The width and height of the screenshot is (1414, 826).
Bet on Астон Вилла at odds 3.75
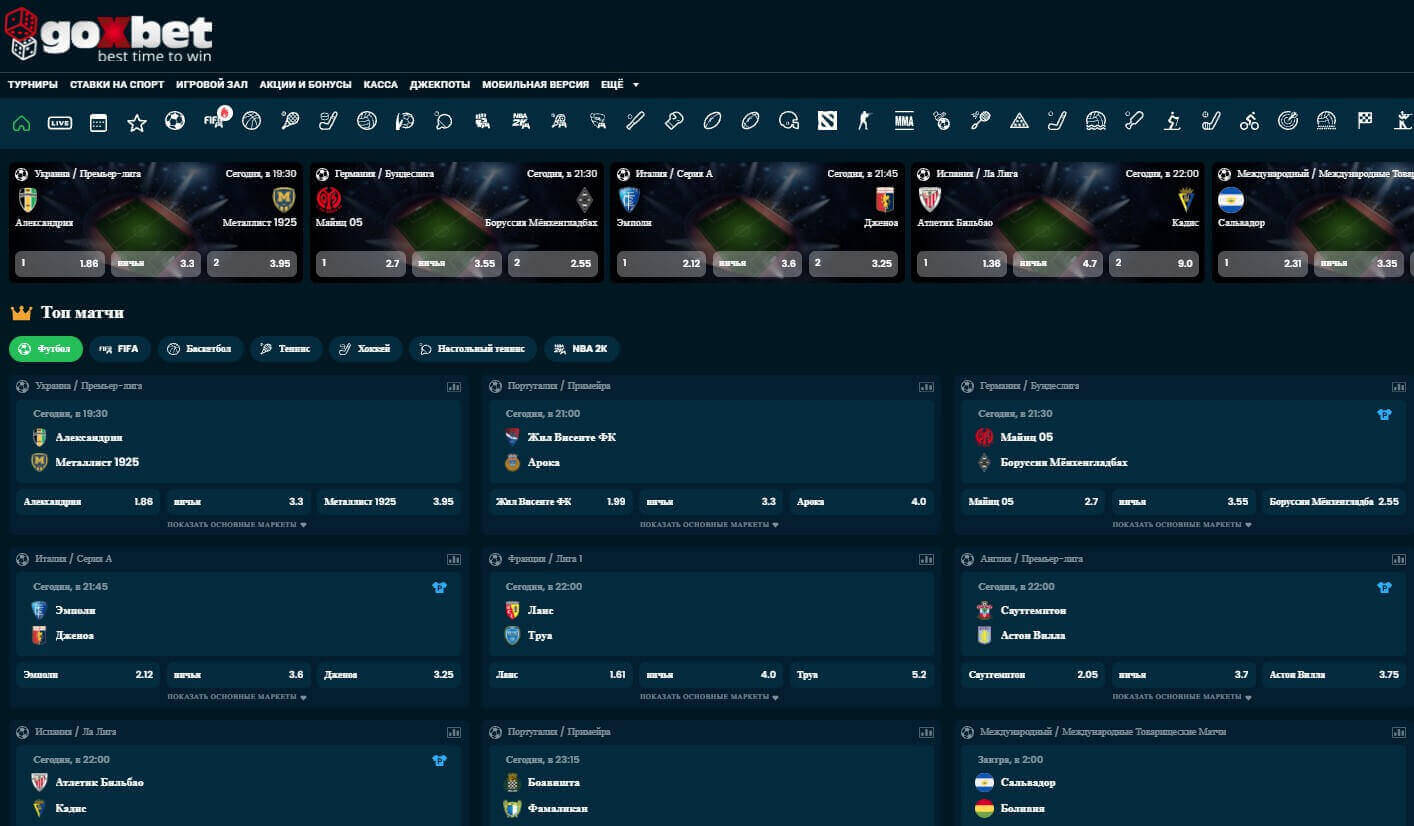[x=1334, y=674]
